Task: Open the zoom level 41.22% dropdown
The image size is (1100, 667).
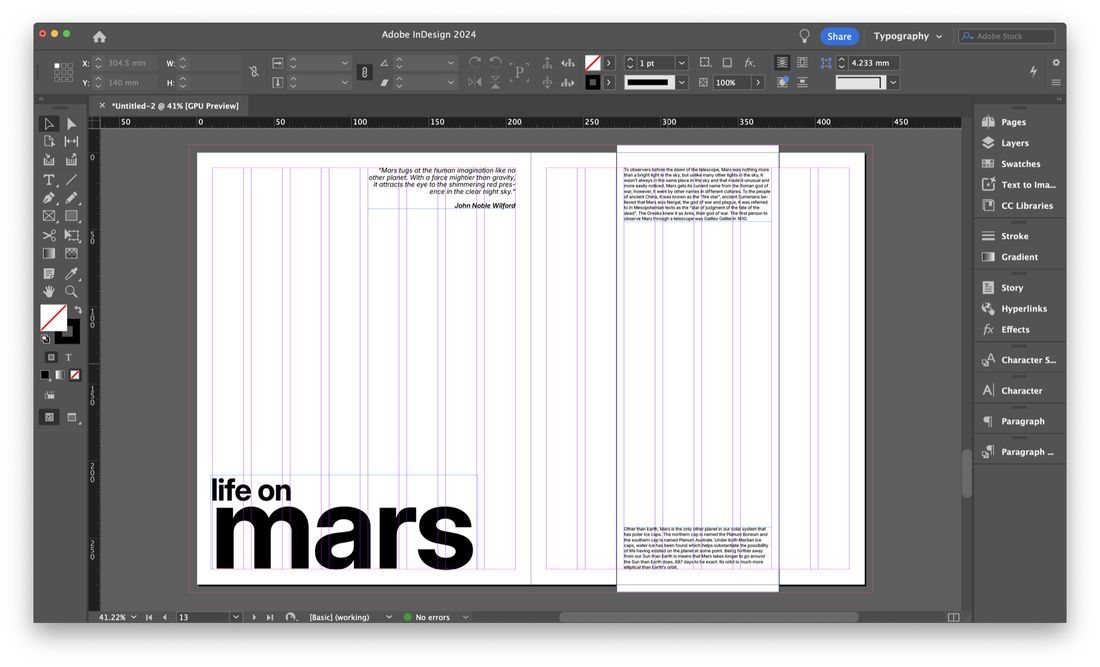Action: point(133,617)
